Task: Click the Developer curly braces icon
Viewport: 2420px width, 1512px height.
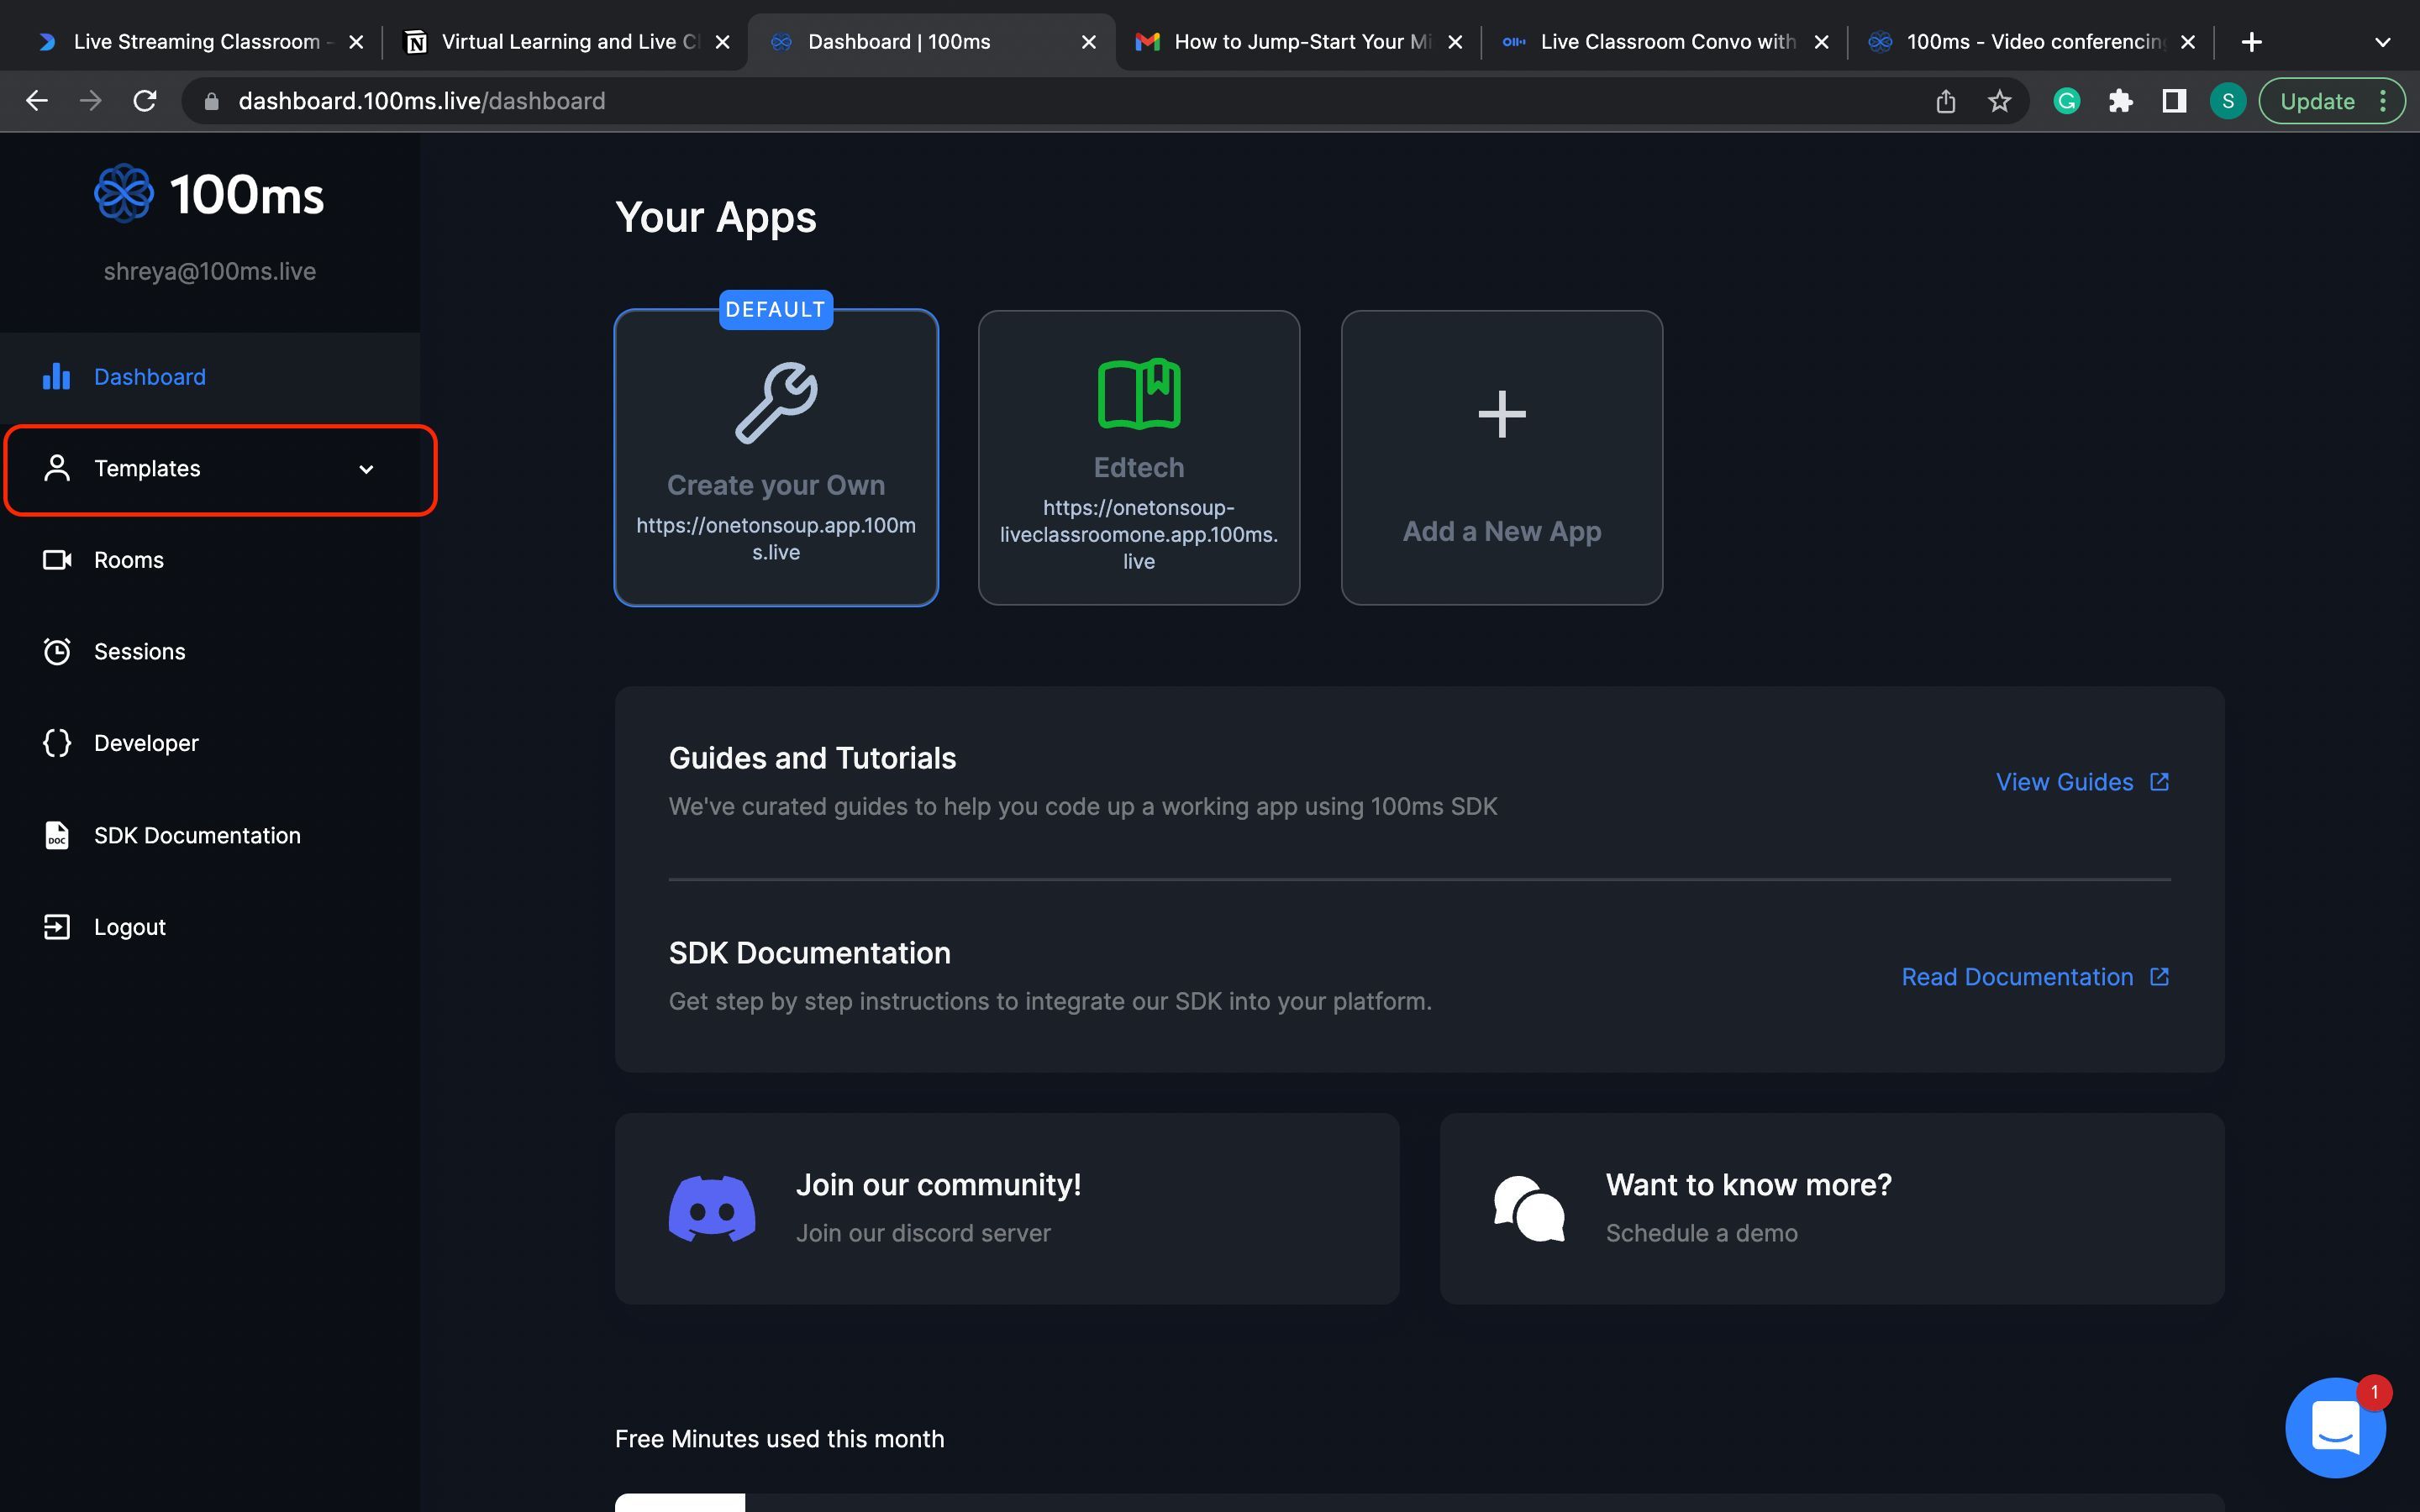Action: pos(57,743)
